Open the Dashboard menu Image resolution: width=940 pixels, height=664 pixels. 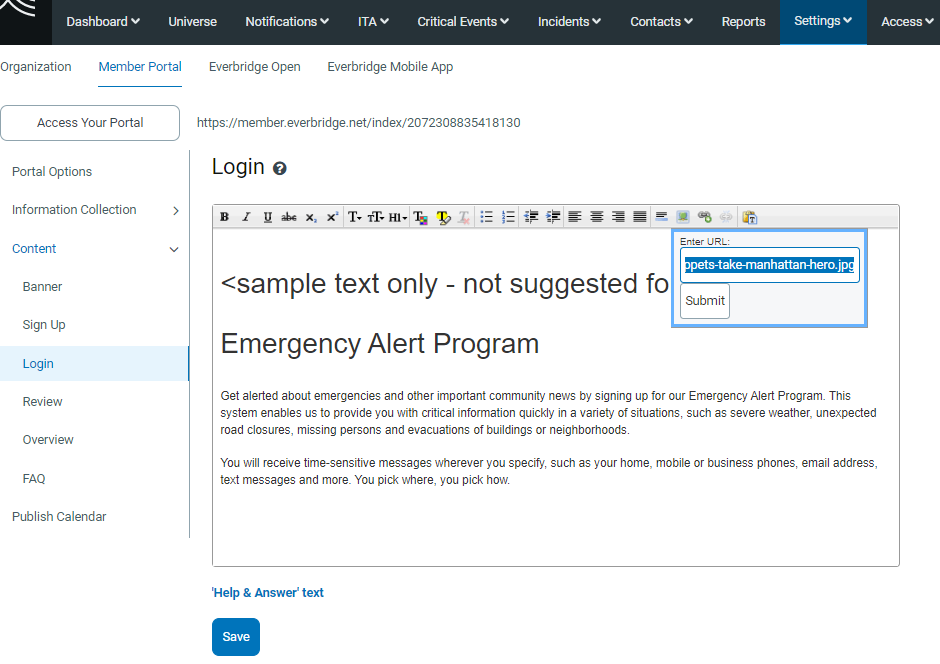point(103,22)
